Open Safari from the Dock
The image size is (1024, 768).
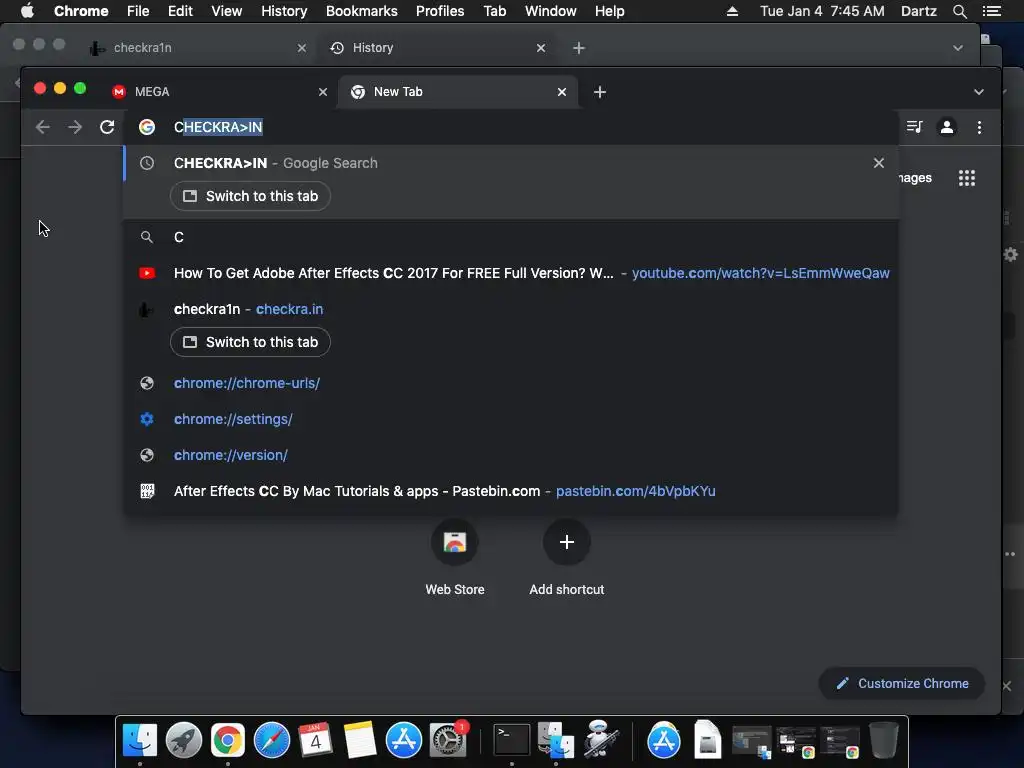272,740
